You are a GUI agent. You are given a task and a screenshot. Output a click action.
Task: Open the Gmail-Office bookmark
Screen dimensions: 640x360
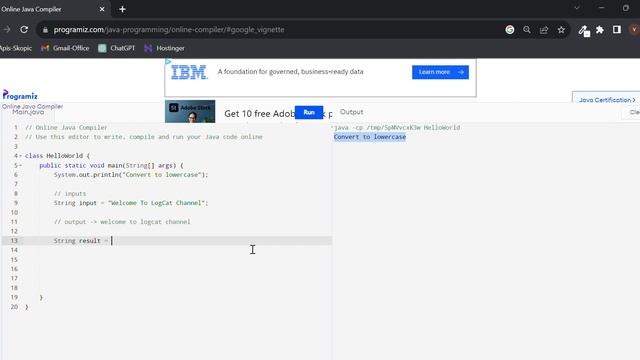[x=65, y=48]
